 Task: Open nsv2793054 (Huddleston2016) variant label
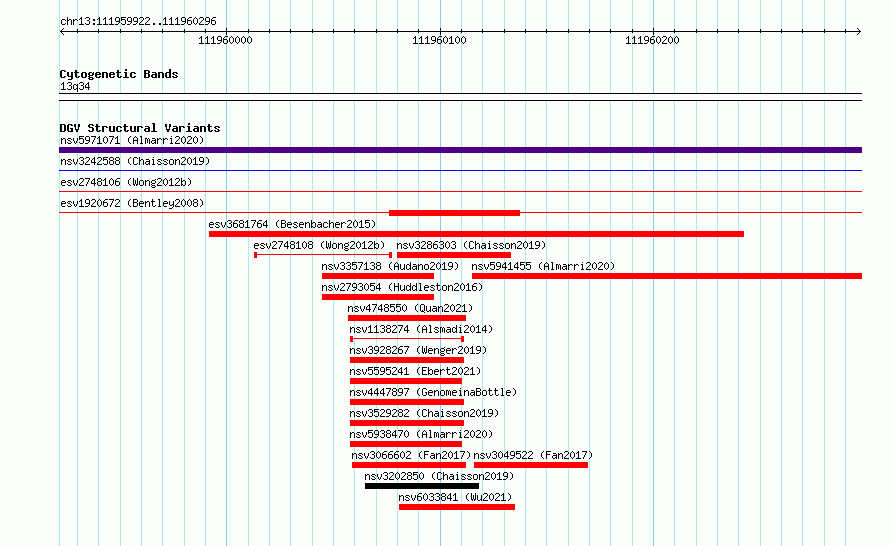(x=402, y=287)
